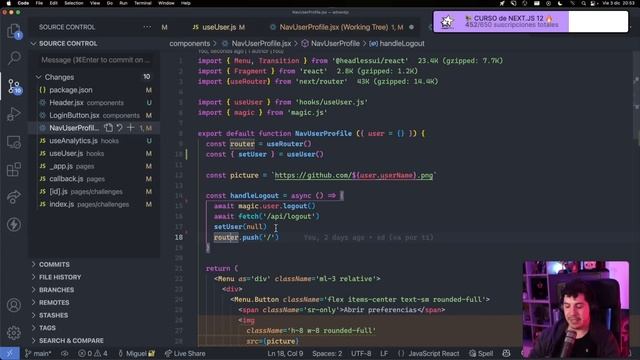The height and width of the screenshot is (360, 640).
Task: Click the Spell checker status item
Action: (x=481, y=353)
